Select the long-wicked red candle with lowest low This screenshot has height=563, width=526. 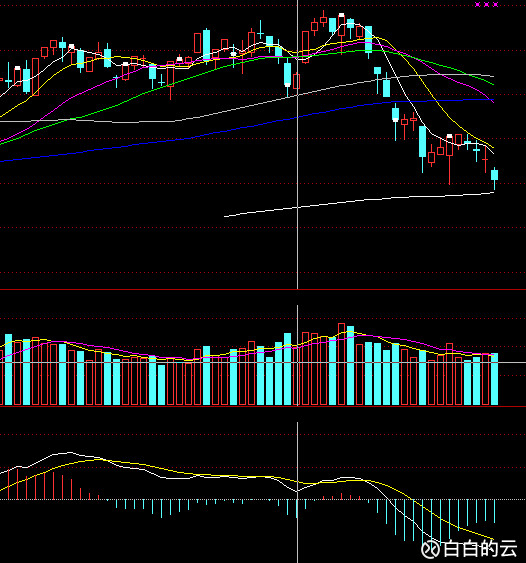[x=450, y=159]
